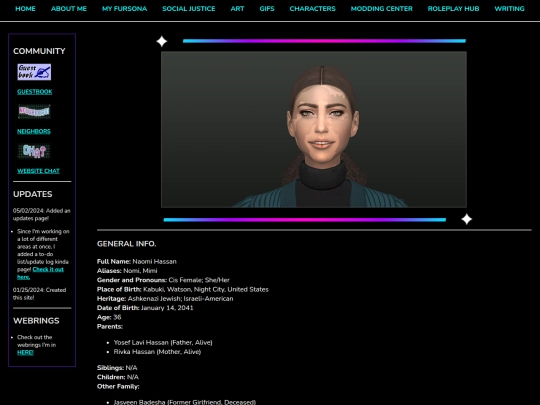Select the 'Full Name: Naomi Hassan' line
Image resolution: width=540 pixels, height=405 pixels.
coord(137,261)
